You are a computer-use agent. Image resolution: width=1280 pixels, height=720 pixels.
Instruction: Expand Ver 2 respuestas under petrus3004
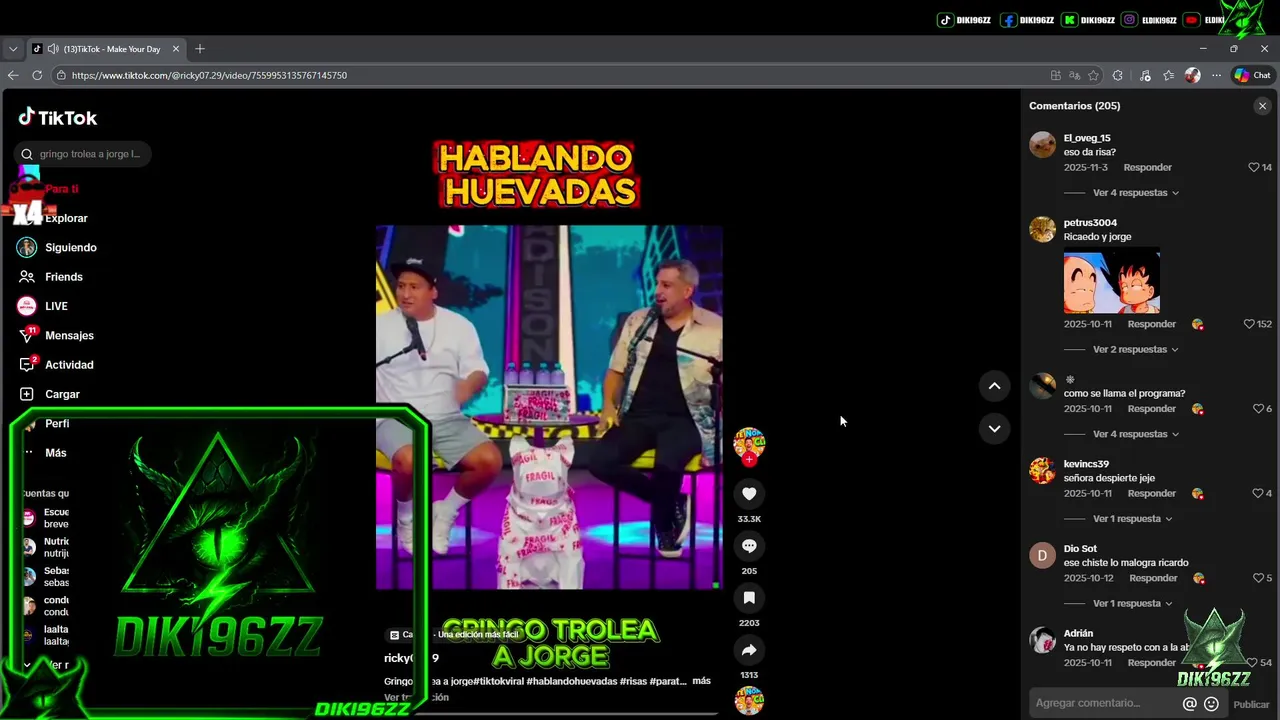pyautogui.click(x=1136, y=350)
